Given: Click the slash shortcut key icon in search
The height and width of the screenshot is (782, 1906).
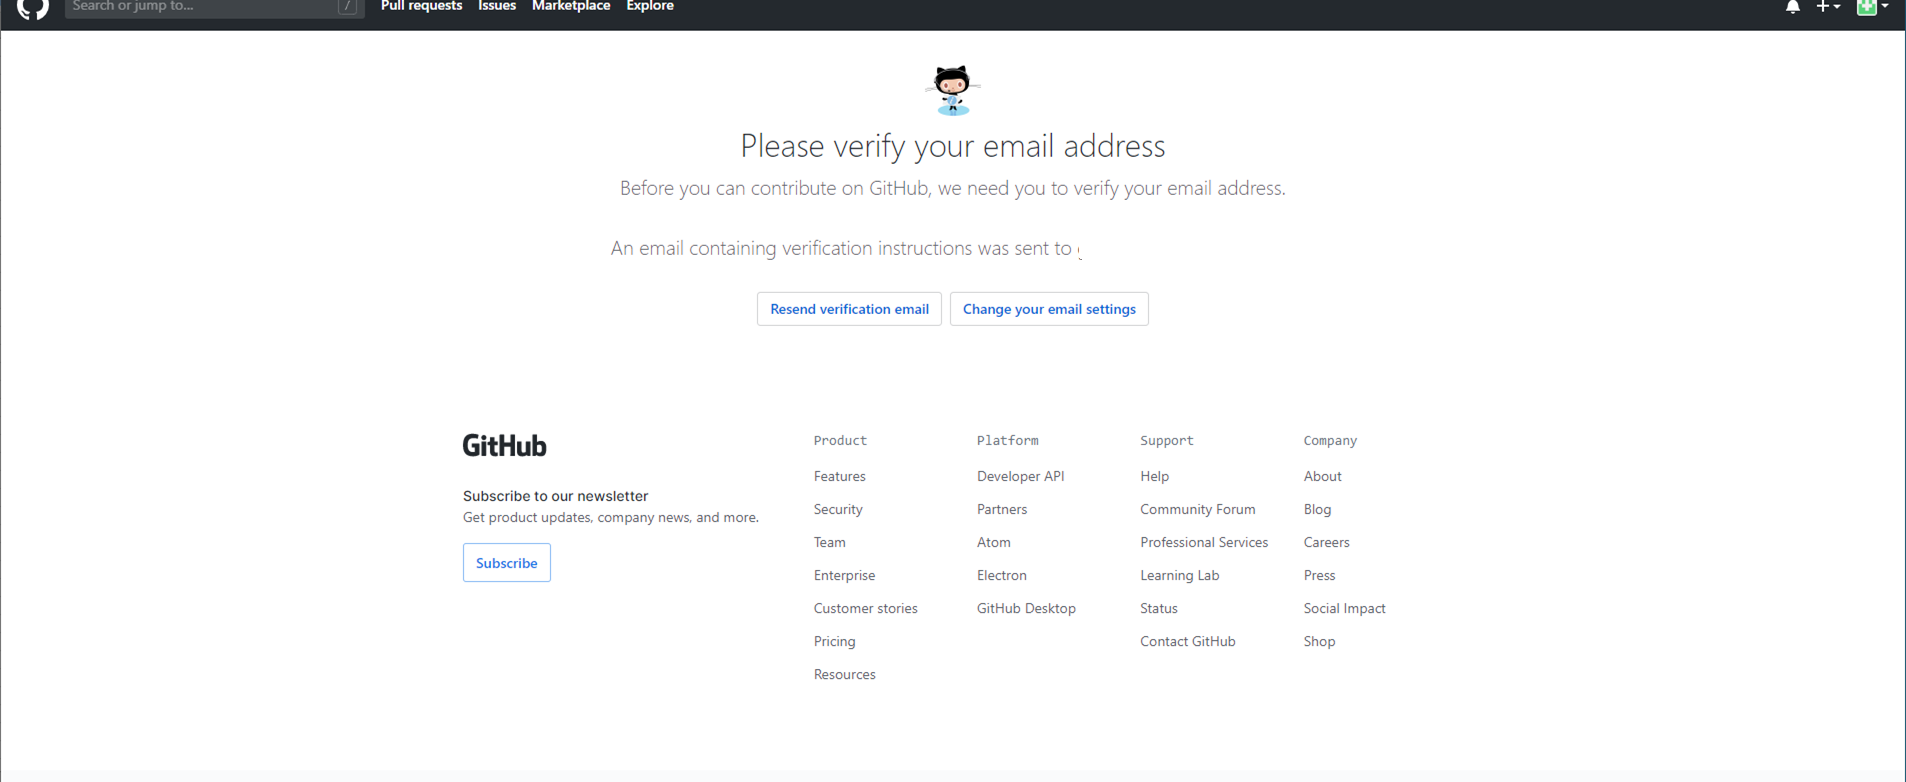Looking at the screenshot, I should pyautogui.click(x=347, y=7).
